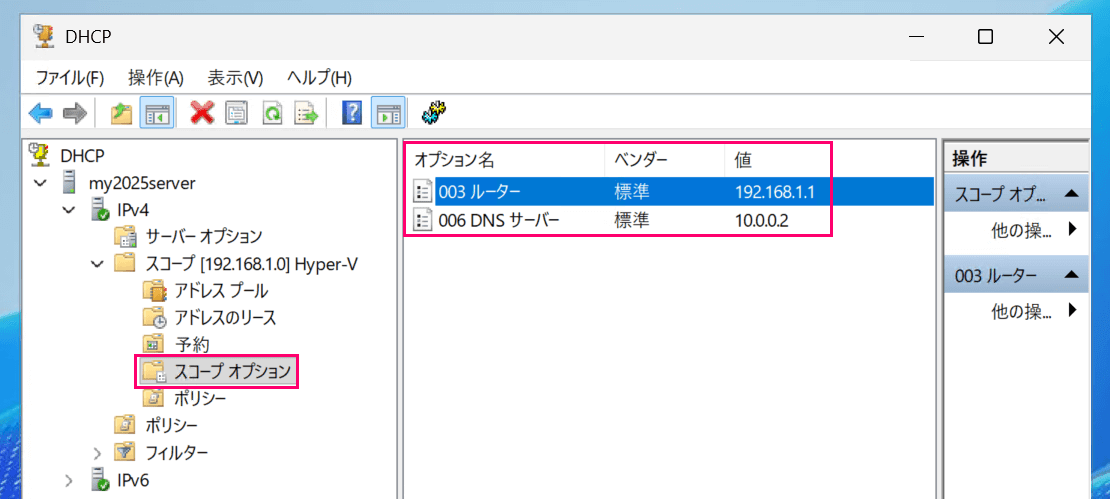Toggle the Action pane show/hide icon

(x=388, y=112)
